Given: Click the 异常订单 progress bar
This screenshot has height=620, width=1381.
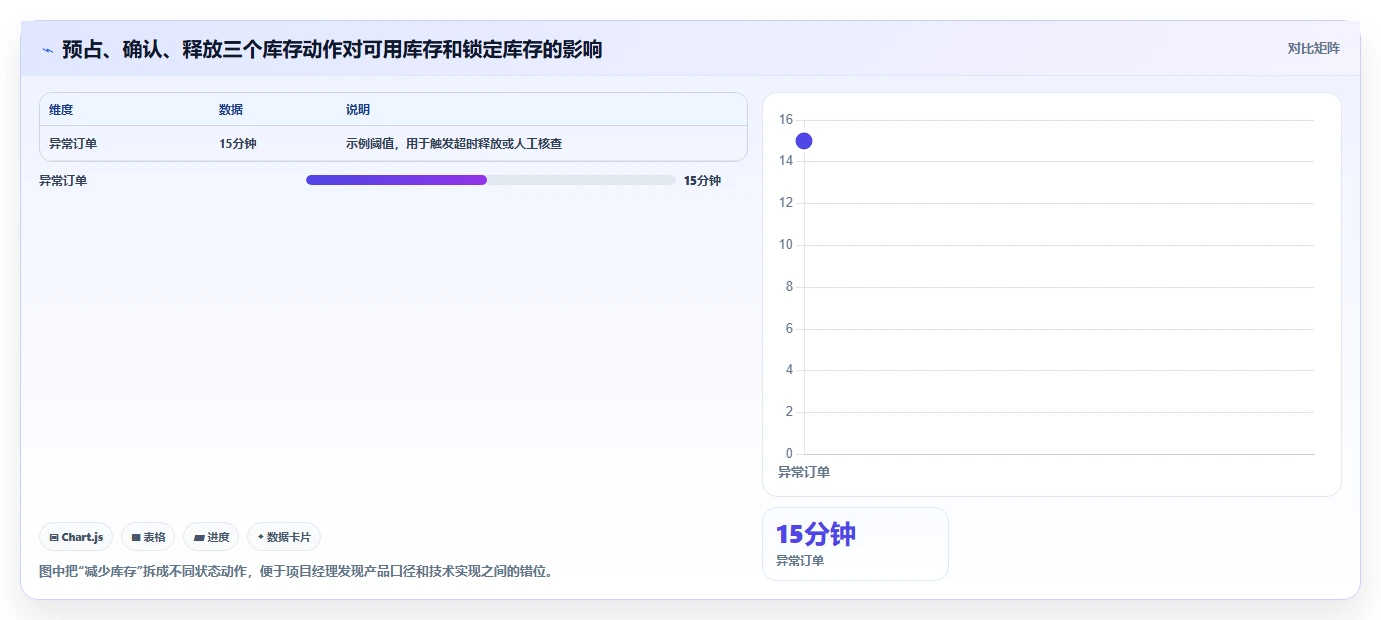Looking at the screenshot, I should point(491,180).
